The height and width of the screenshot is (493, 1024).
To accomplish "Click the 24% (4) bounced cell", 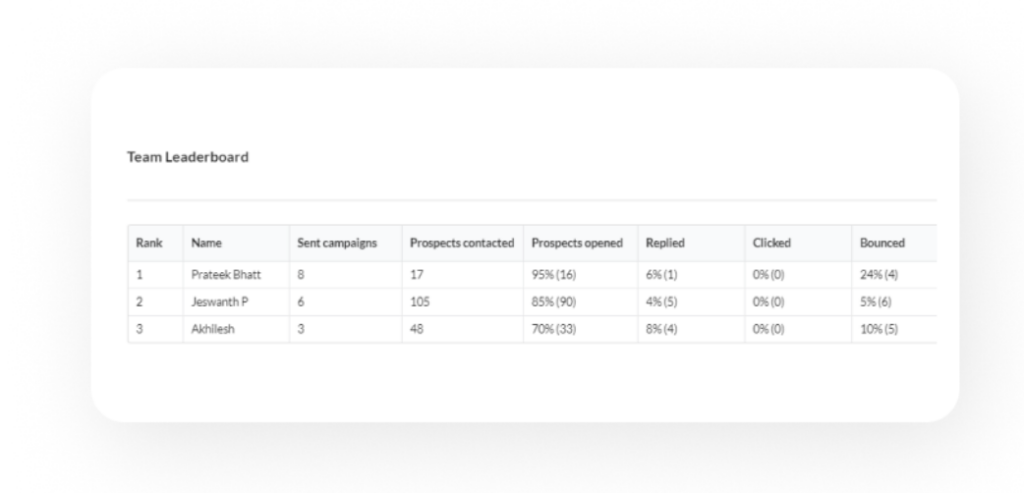I will 879,274.
